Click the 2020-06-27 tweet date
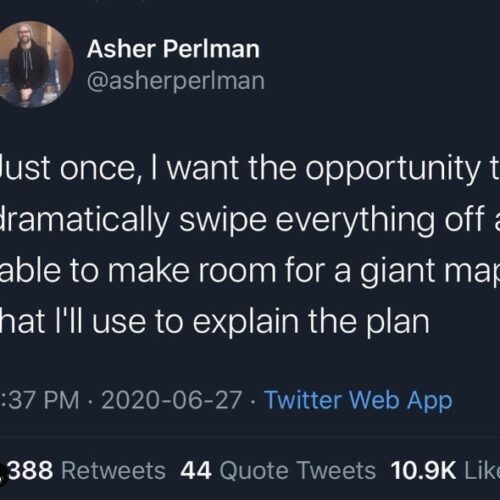This screenshot has width=500, height=500. pyautogui.click(x=172, y=400)
